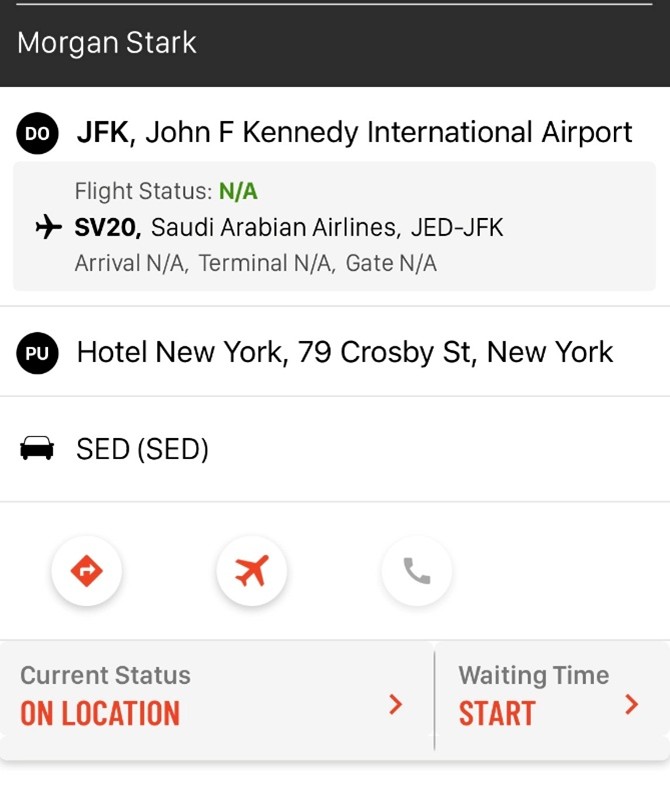Tap the DO drop-off badge icon
This screenshot has width=670, height=785.
pos(37,133)
